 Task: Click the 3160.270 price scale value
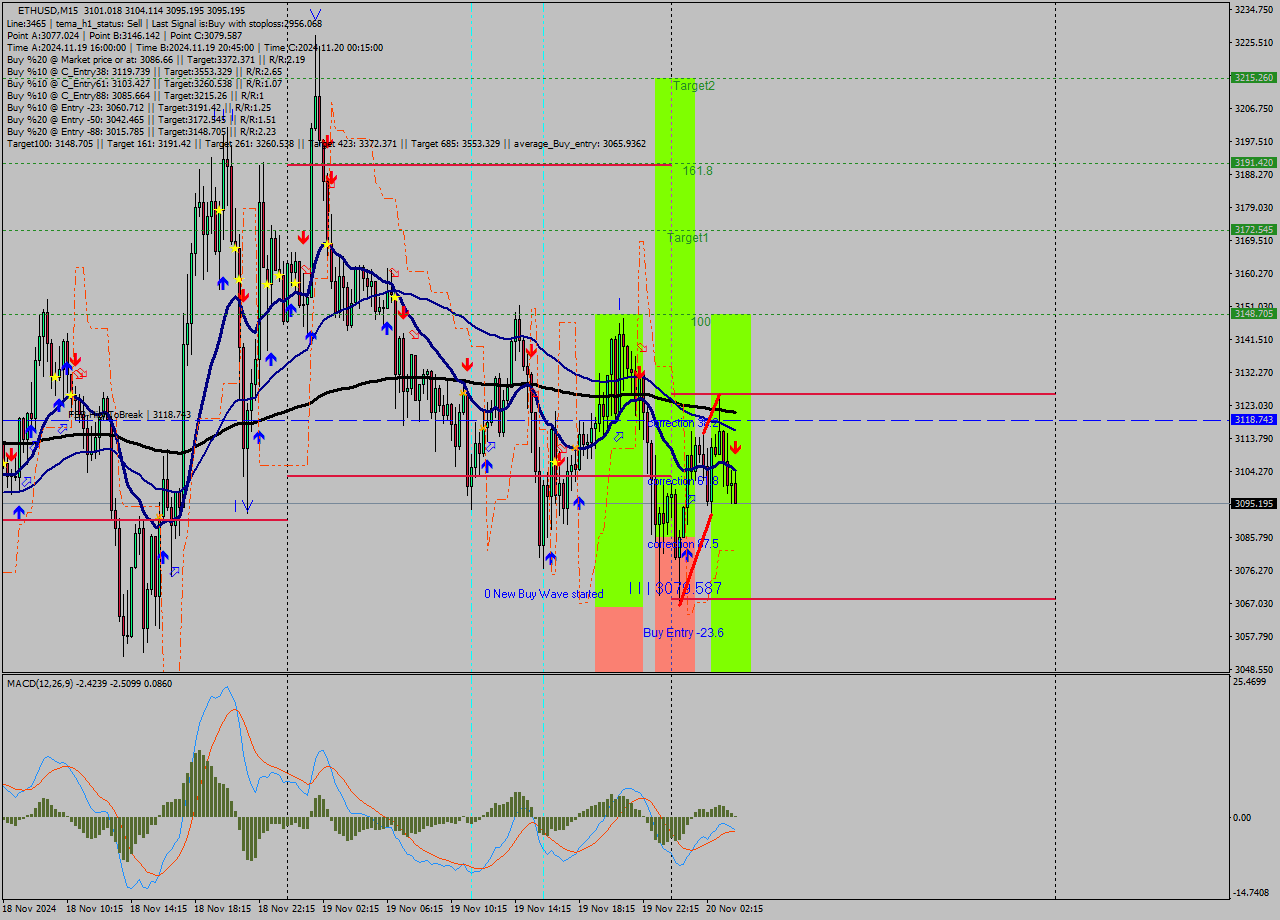pos(1254,273)
